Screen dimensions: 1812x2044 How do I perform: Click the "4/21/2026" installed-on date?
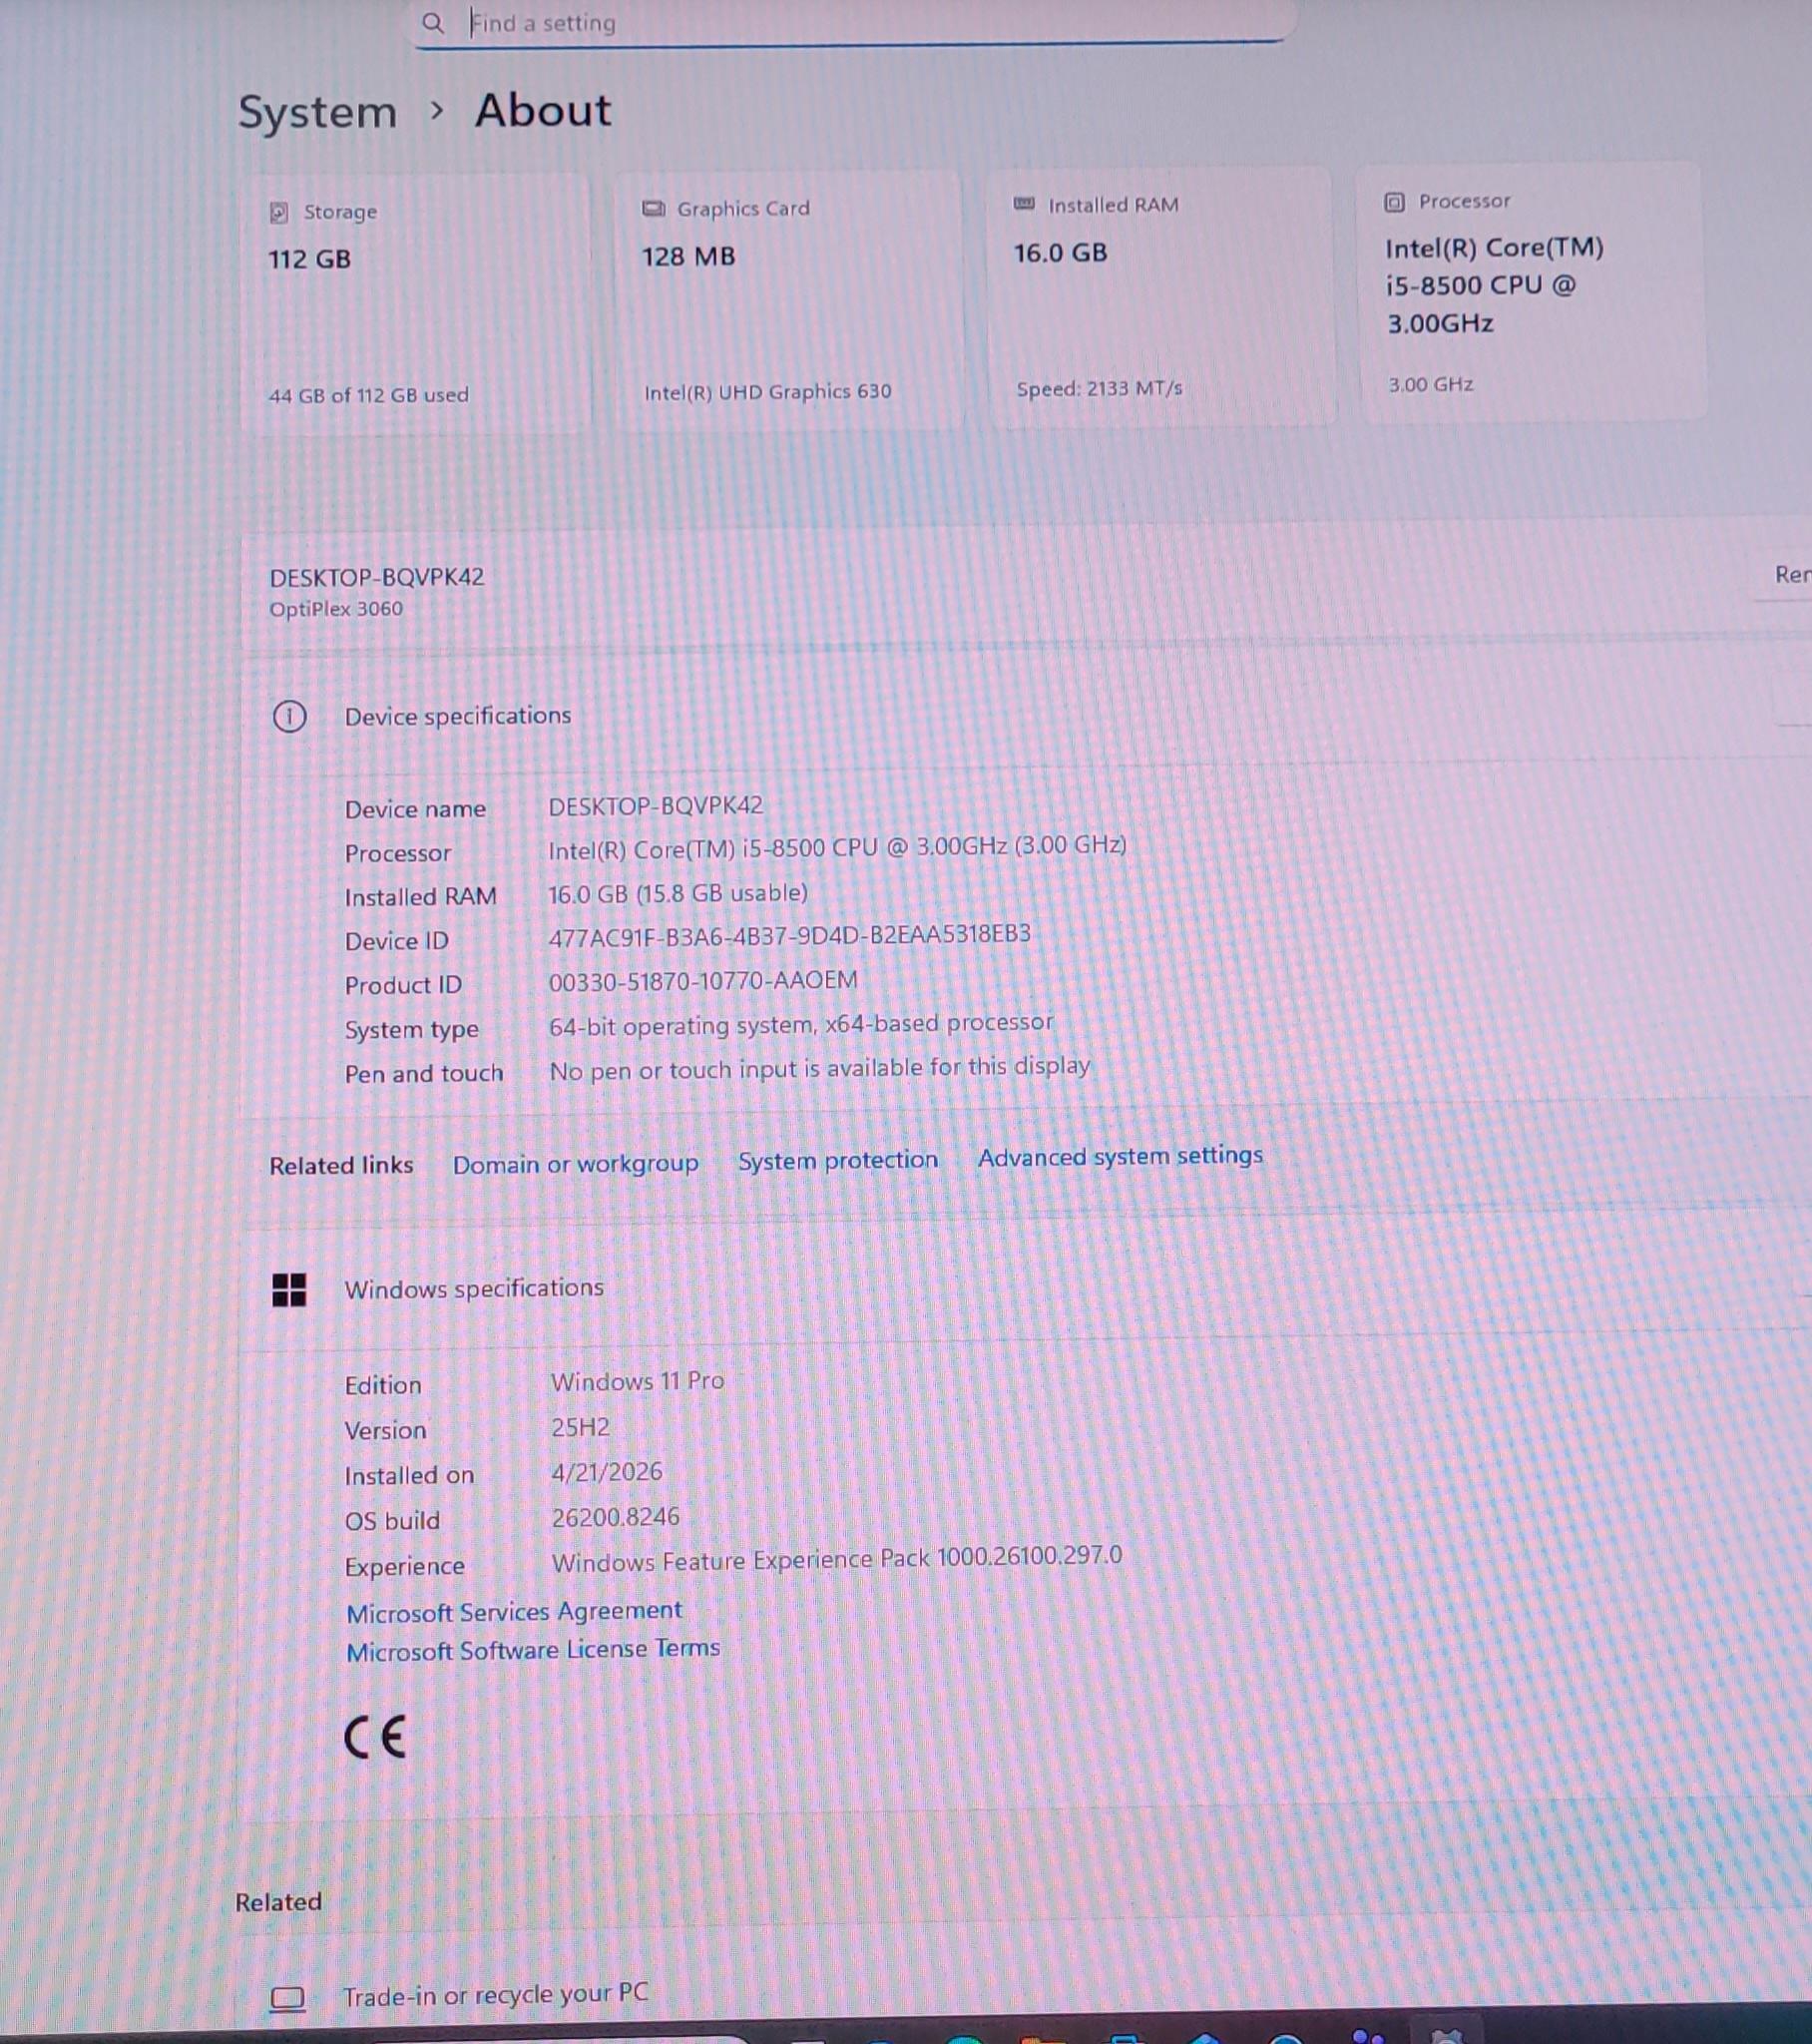(607, 1472)
